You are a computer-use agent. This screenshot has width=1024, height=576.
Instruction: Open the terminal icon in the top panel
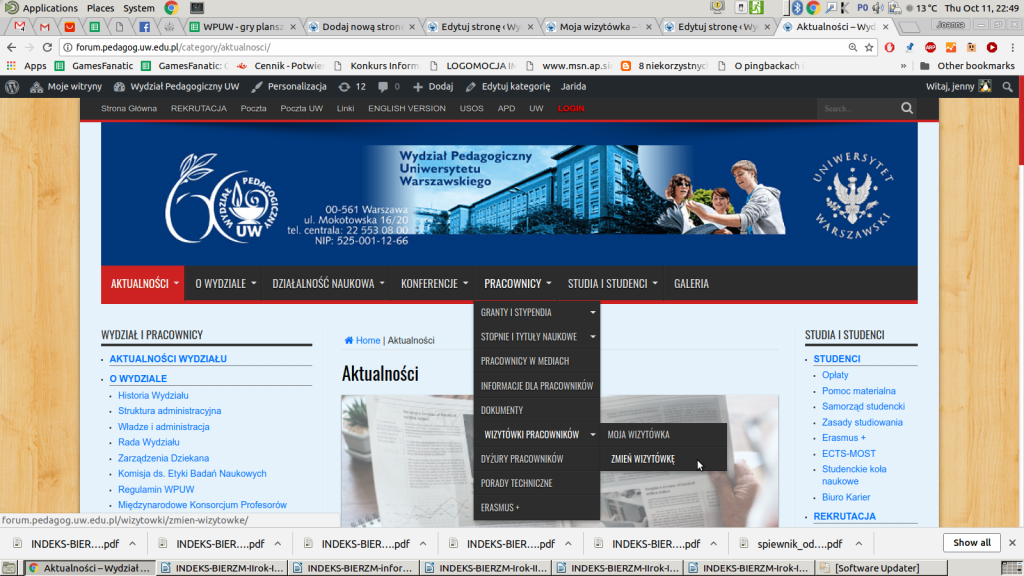tap(197, 8)
